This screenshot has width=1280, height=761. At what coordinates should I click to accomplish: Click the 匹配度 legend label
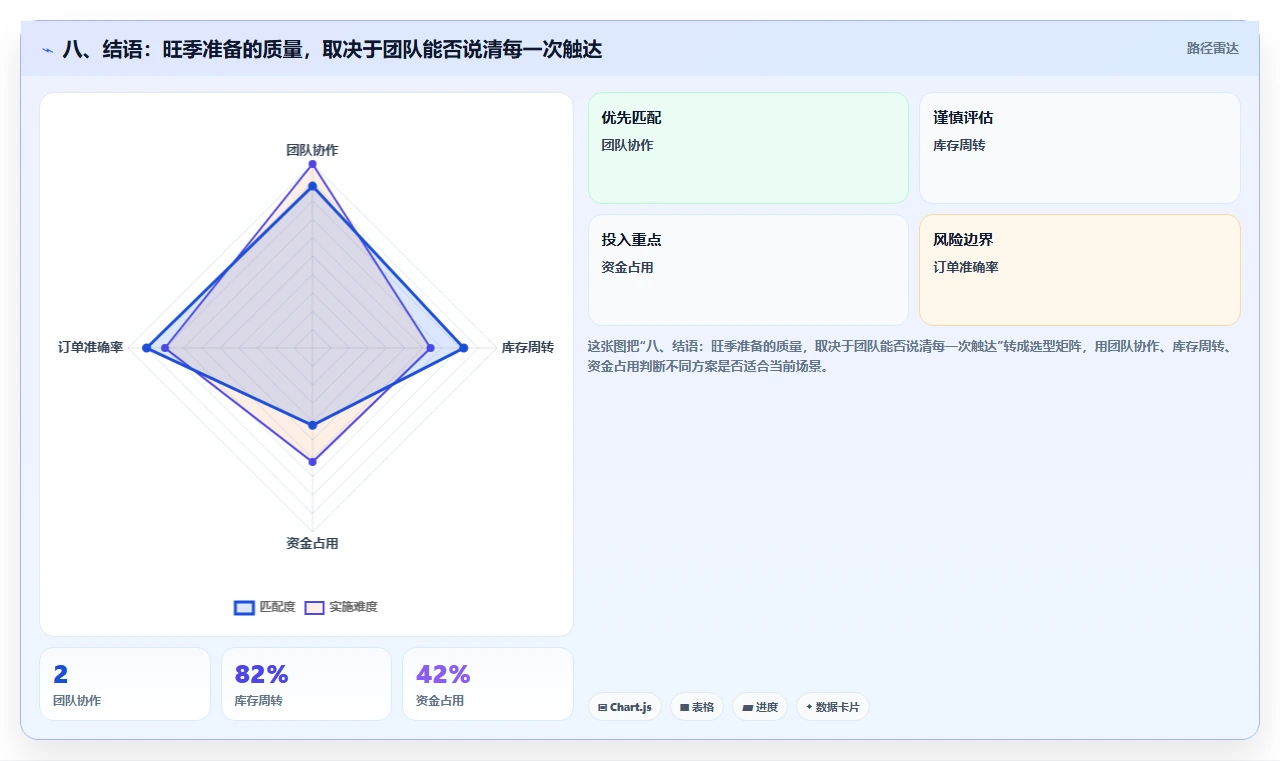tap(277, 607)
